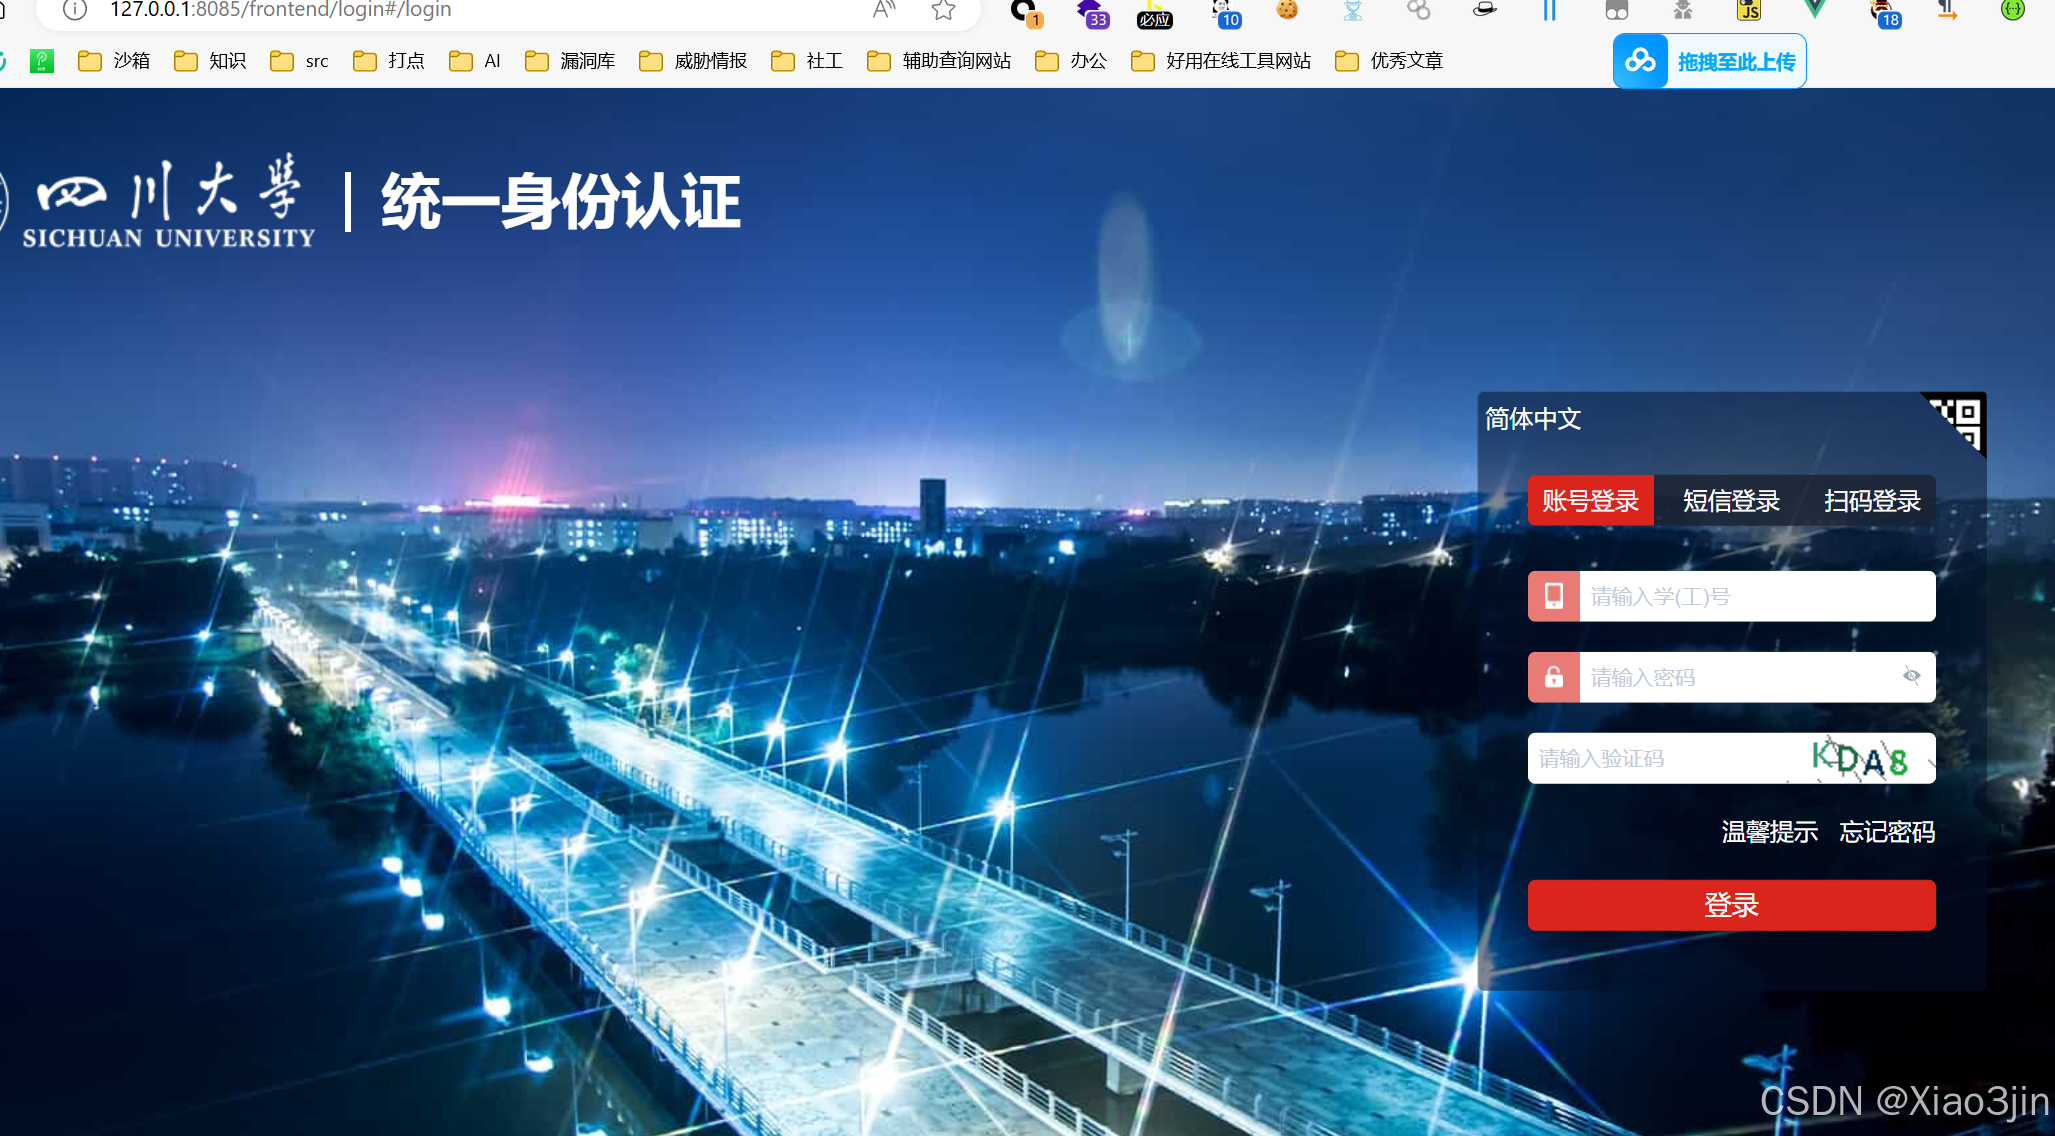This screenshot has width=2055, height=1136.
Task: Open the extension with blue badge 18
Action: tap(1884, 12)
